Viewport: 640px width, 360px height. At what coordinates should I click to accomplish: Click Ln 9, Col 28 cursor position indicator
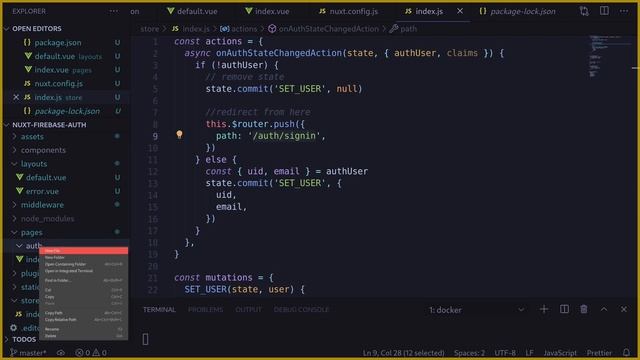(404, 353)
